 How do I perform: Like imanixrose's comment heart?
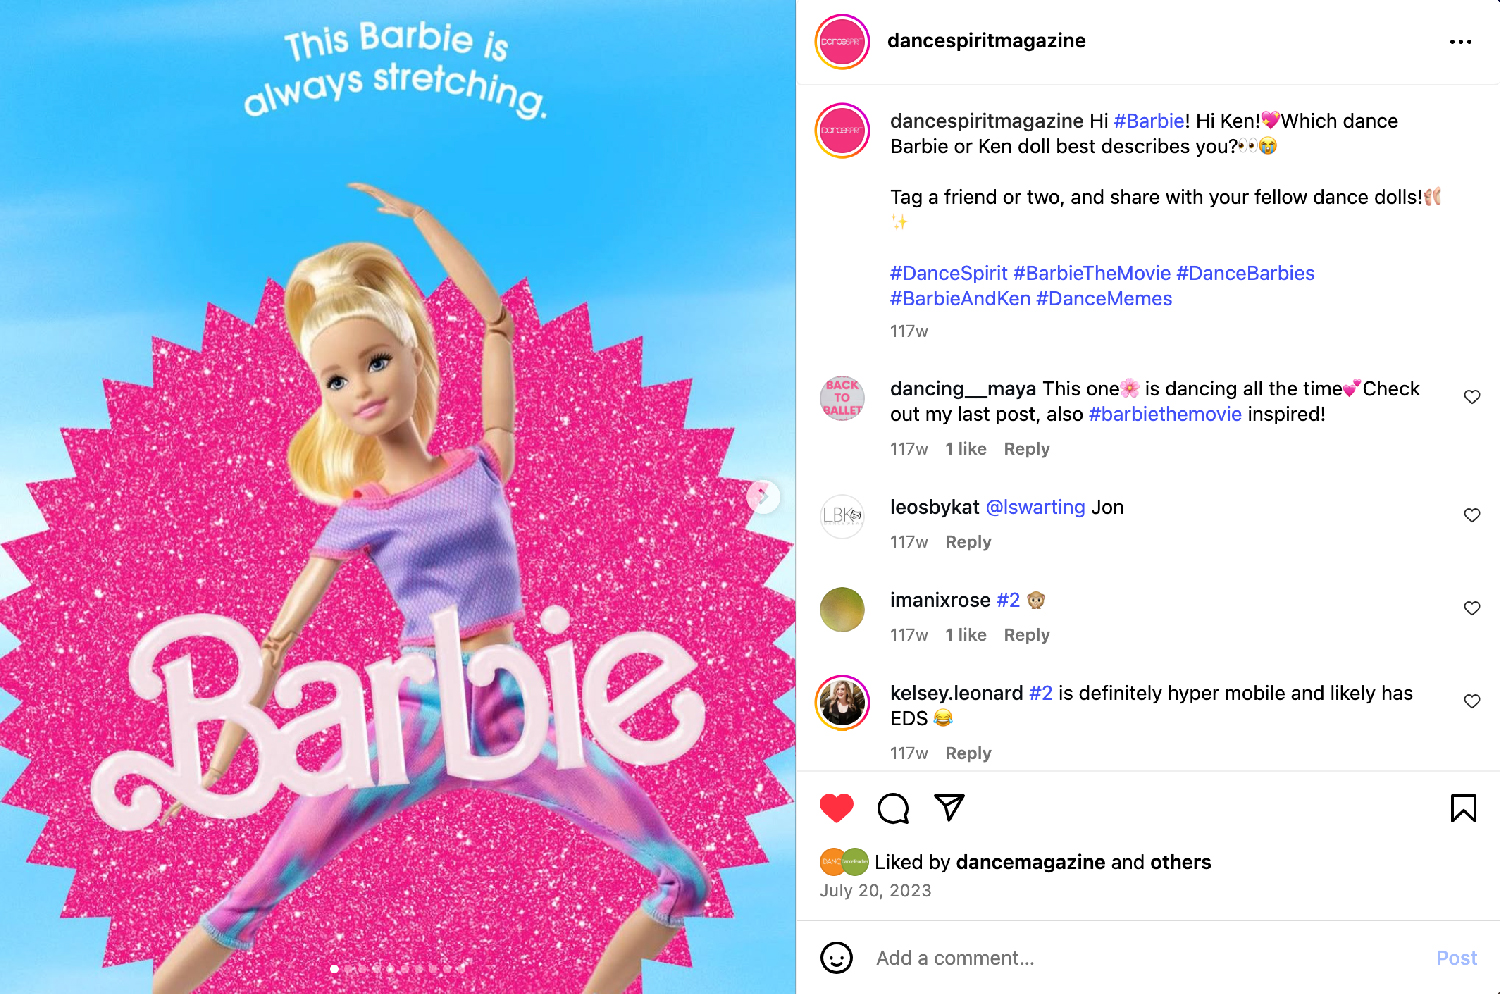(x=1472, y=608)
